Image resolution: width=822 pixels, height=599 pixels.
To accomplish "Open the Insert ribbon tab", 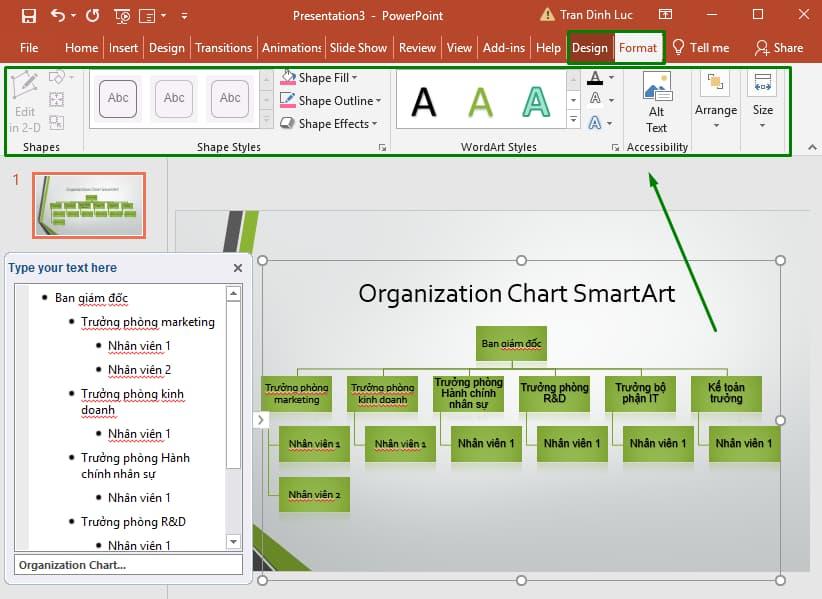I will [123, 47].
